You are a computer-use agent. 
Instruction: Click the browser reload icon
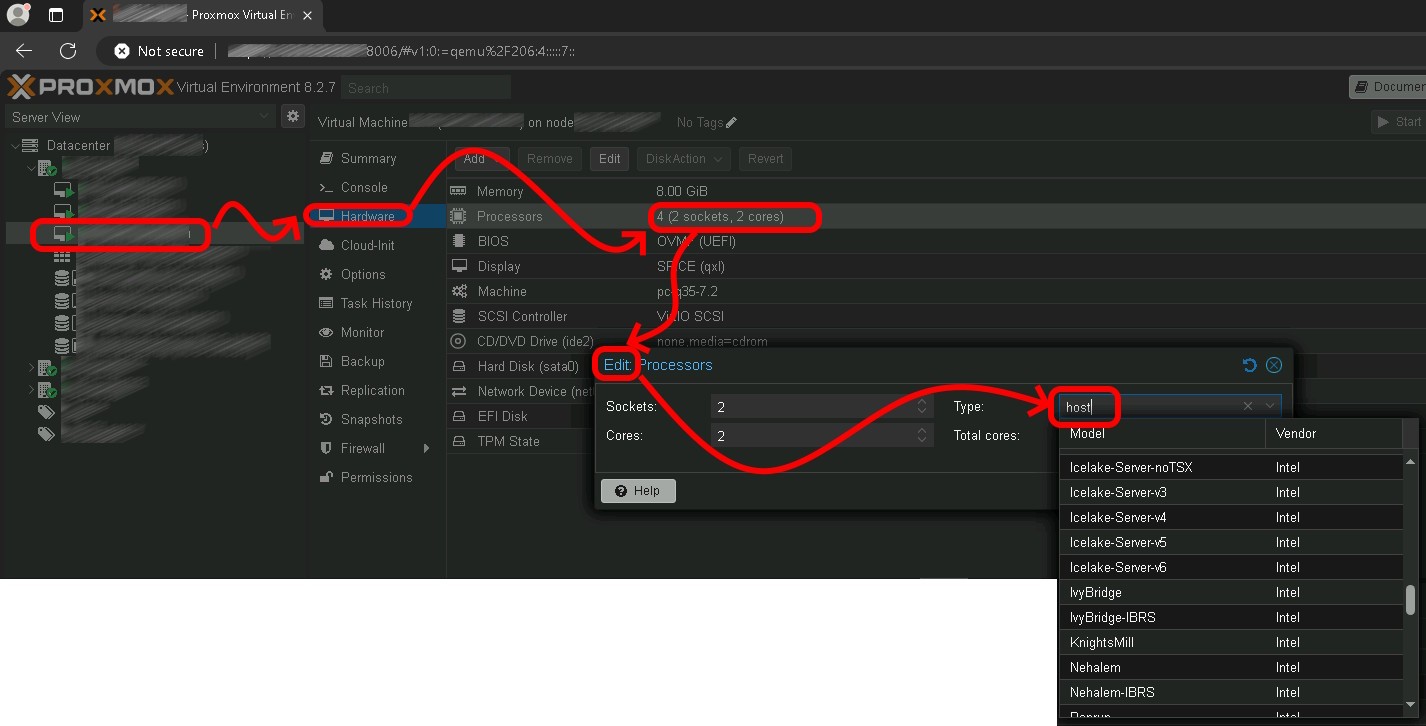pos(68,51)
